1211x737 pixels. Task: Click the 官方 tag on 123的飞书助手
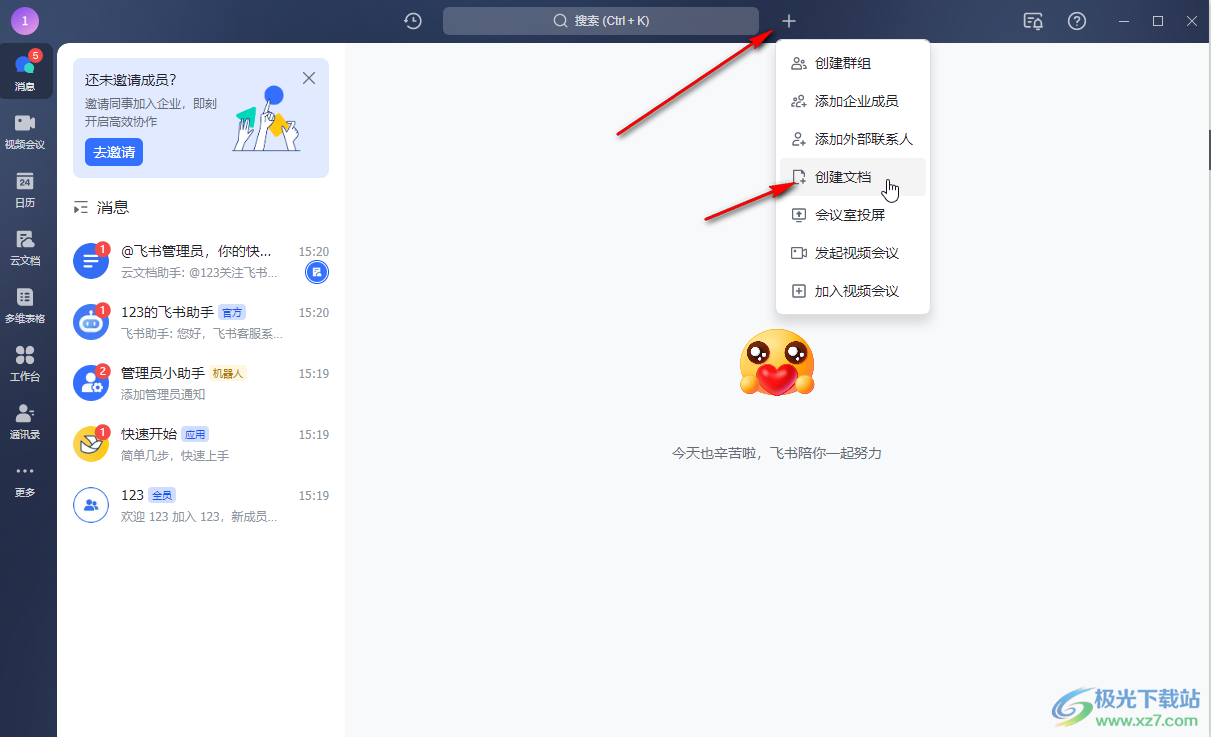232,313
